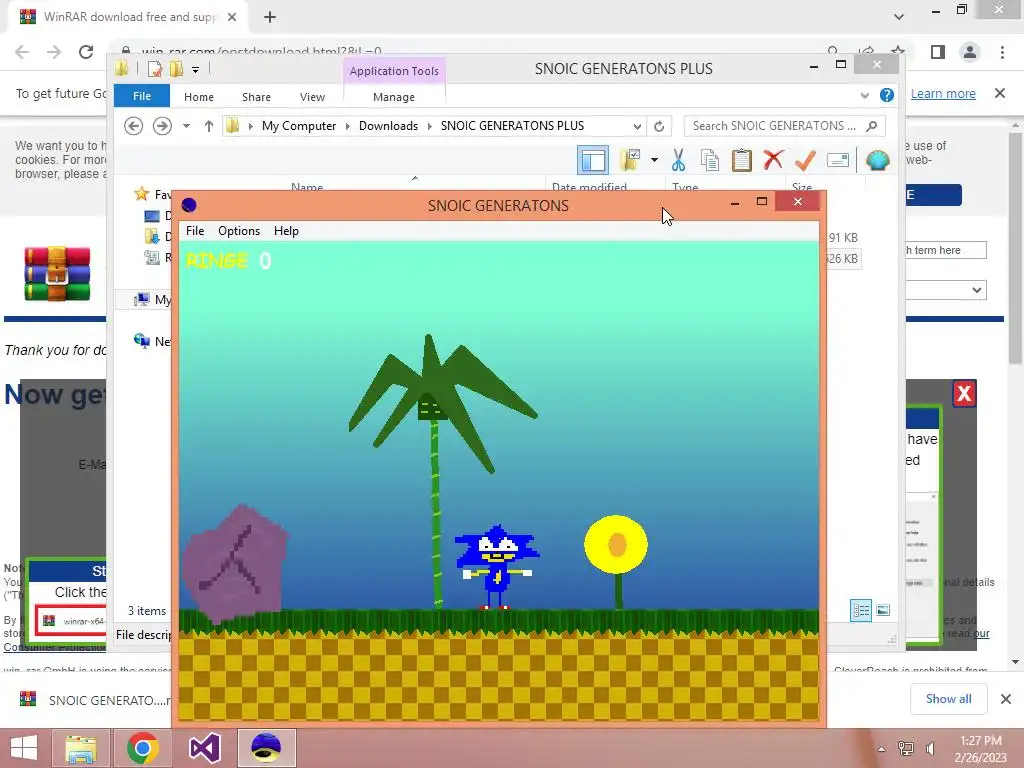
Task: Click the search term input on WinRAR page
Action: click(946, 250)
